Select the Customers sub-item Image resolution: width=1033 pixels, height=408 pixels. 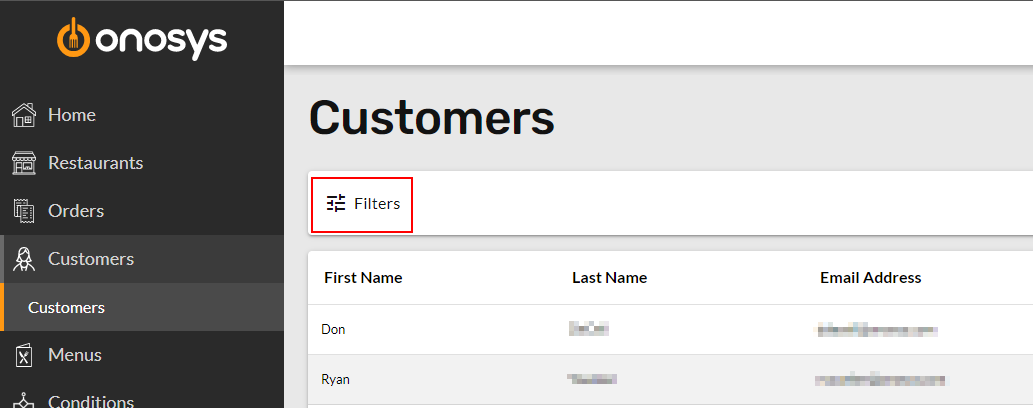tap(142, 307)
